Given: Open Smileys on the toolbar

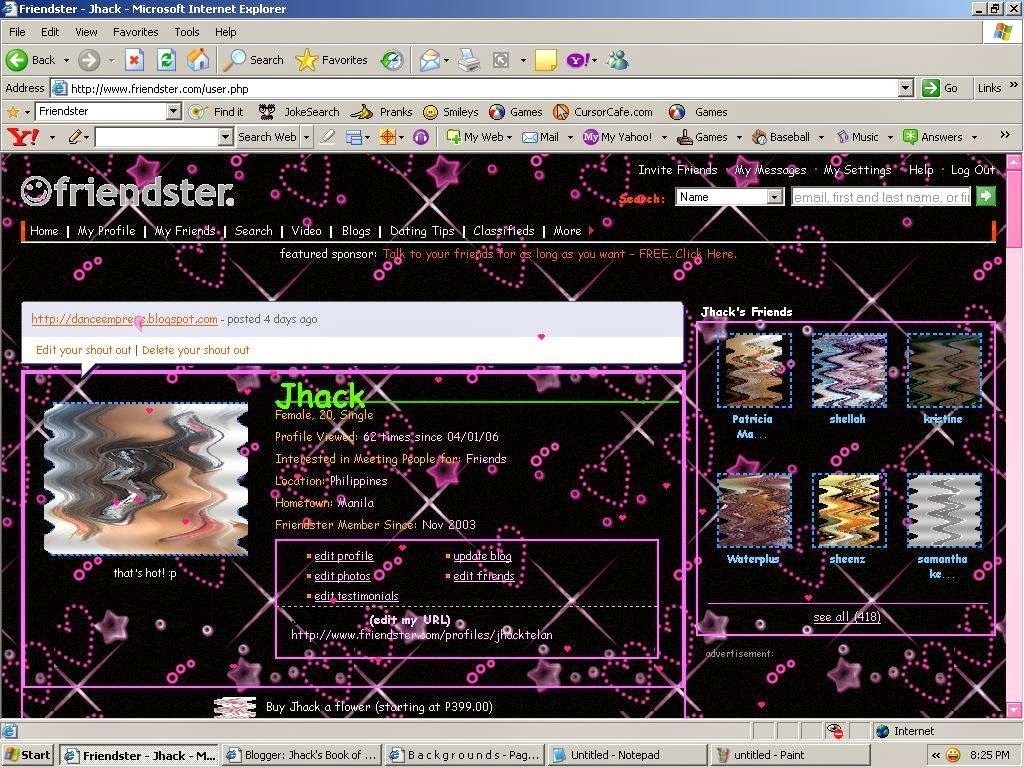Looking at the screenshot, I should [451, 112].
